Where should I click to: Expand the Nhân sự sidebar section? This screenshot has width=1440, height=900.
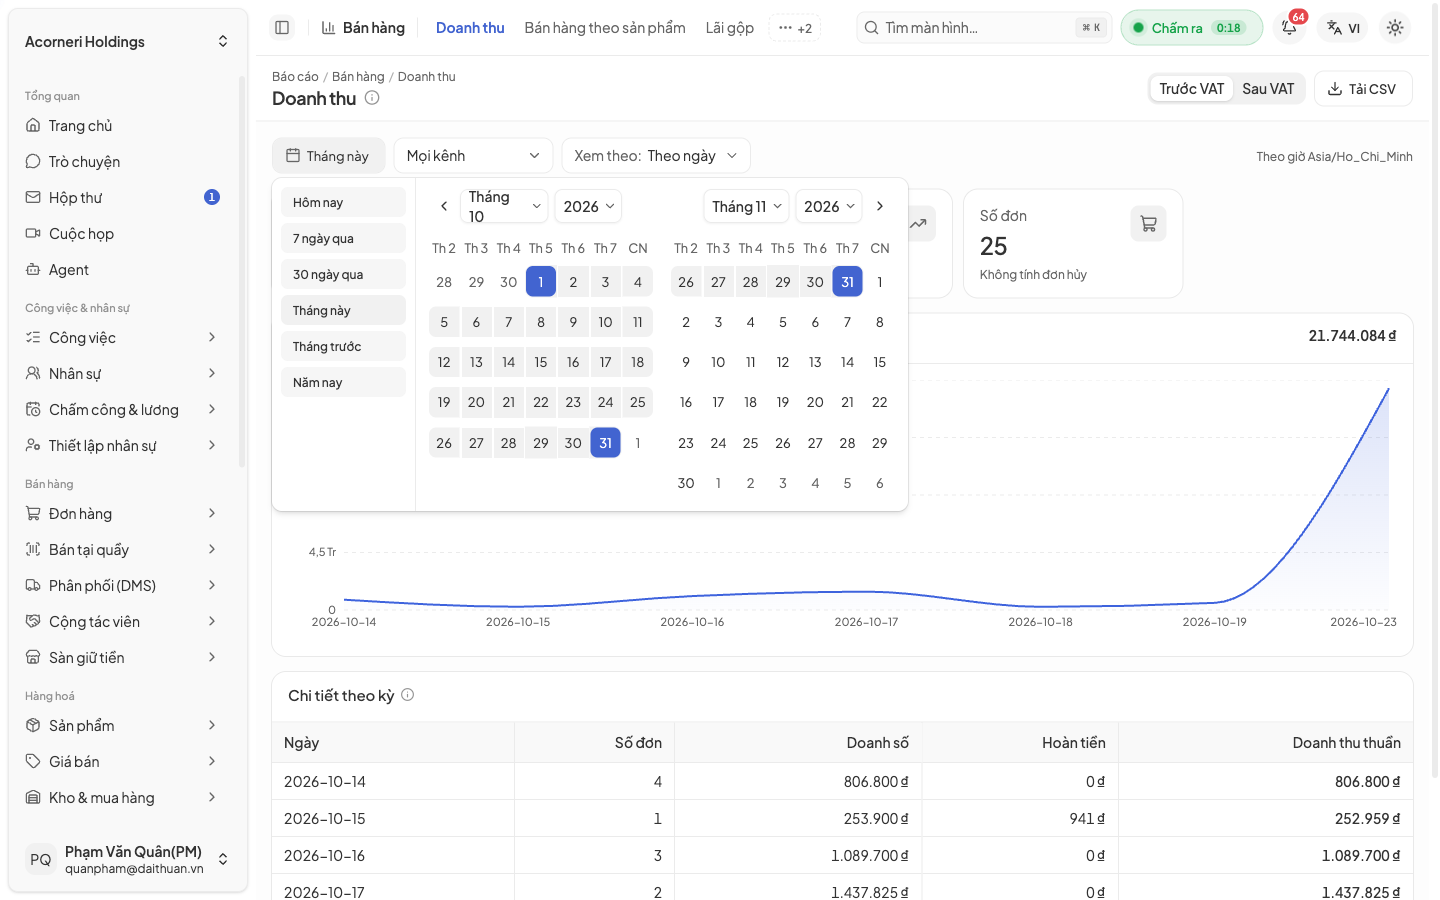[x=123, y=374]
